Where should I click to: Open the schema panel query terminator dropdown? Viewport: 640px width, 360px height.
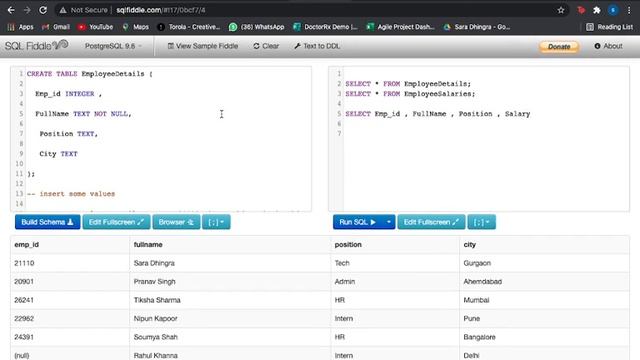(x=216, y=222)
